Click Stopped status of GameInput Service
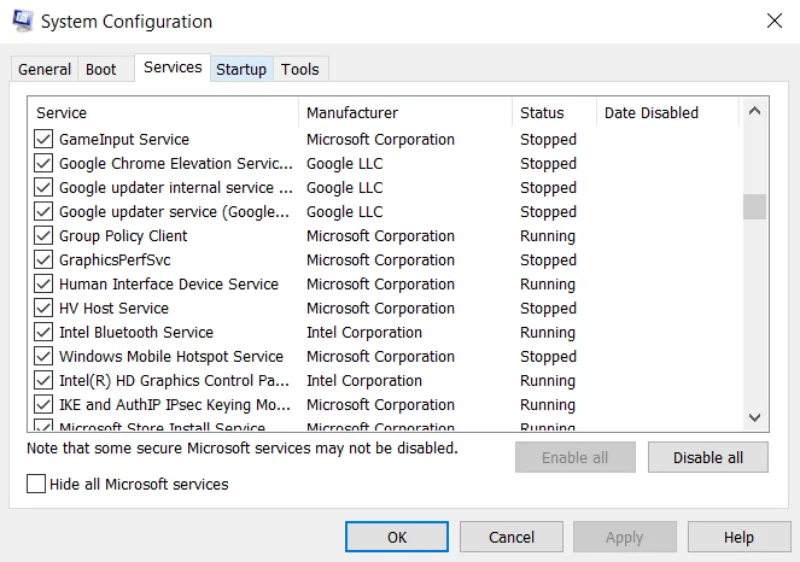This screenshot has height=562, width=800. click(548, 139)
